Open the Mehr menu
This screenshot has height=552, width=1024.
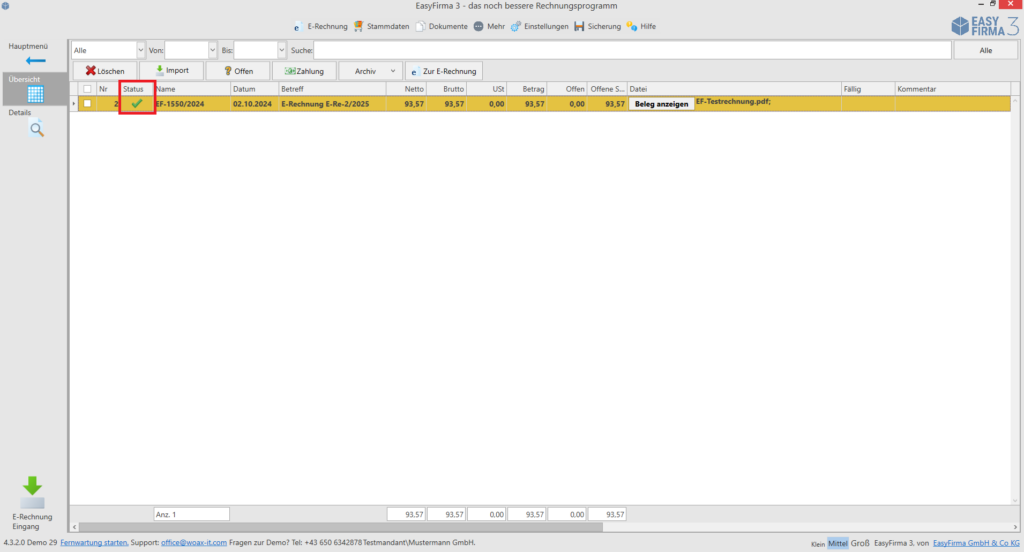[x=489, y=27]
